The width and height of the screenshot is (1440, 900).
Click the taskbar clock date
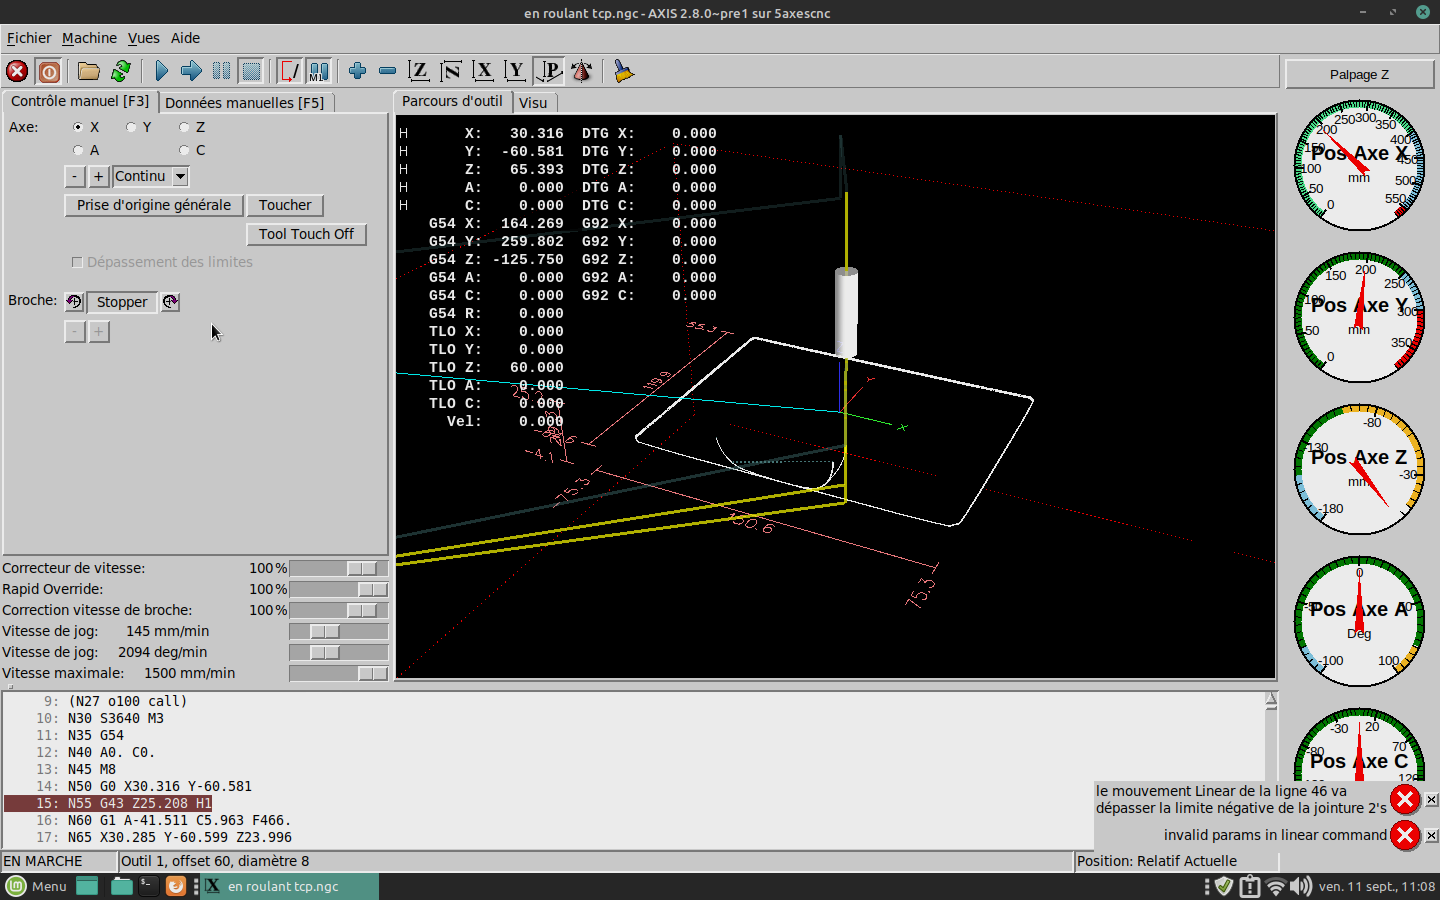tap(1376, 886)
